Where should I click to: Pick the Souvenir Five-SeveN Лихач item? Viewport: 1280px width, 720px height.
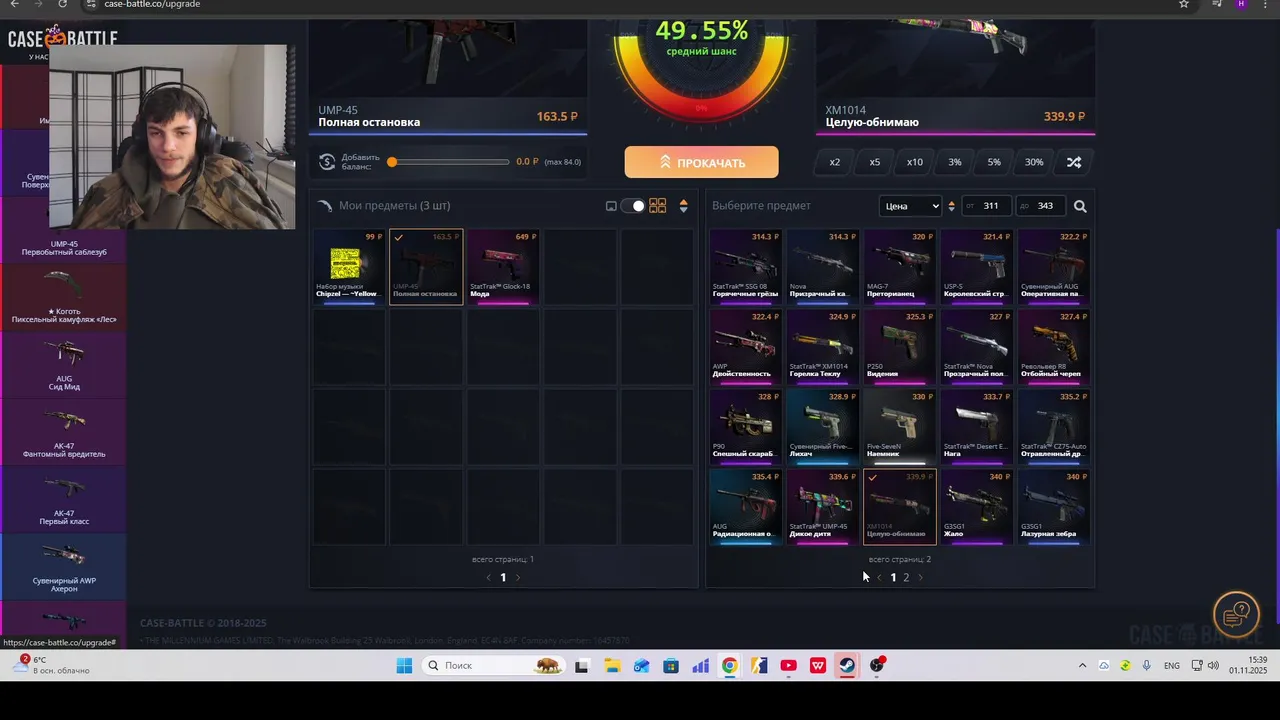coord(822,427)
